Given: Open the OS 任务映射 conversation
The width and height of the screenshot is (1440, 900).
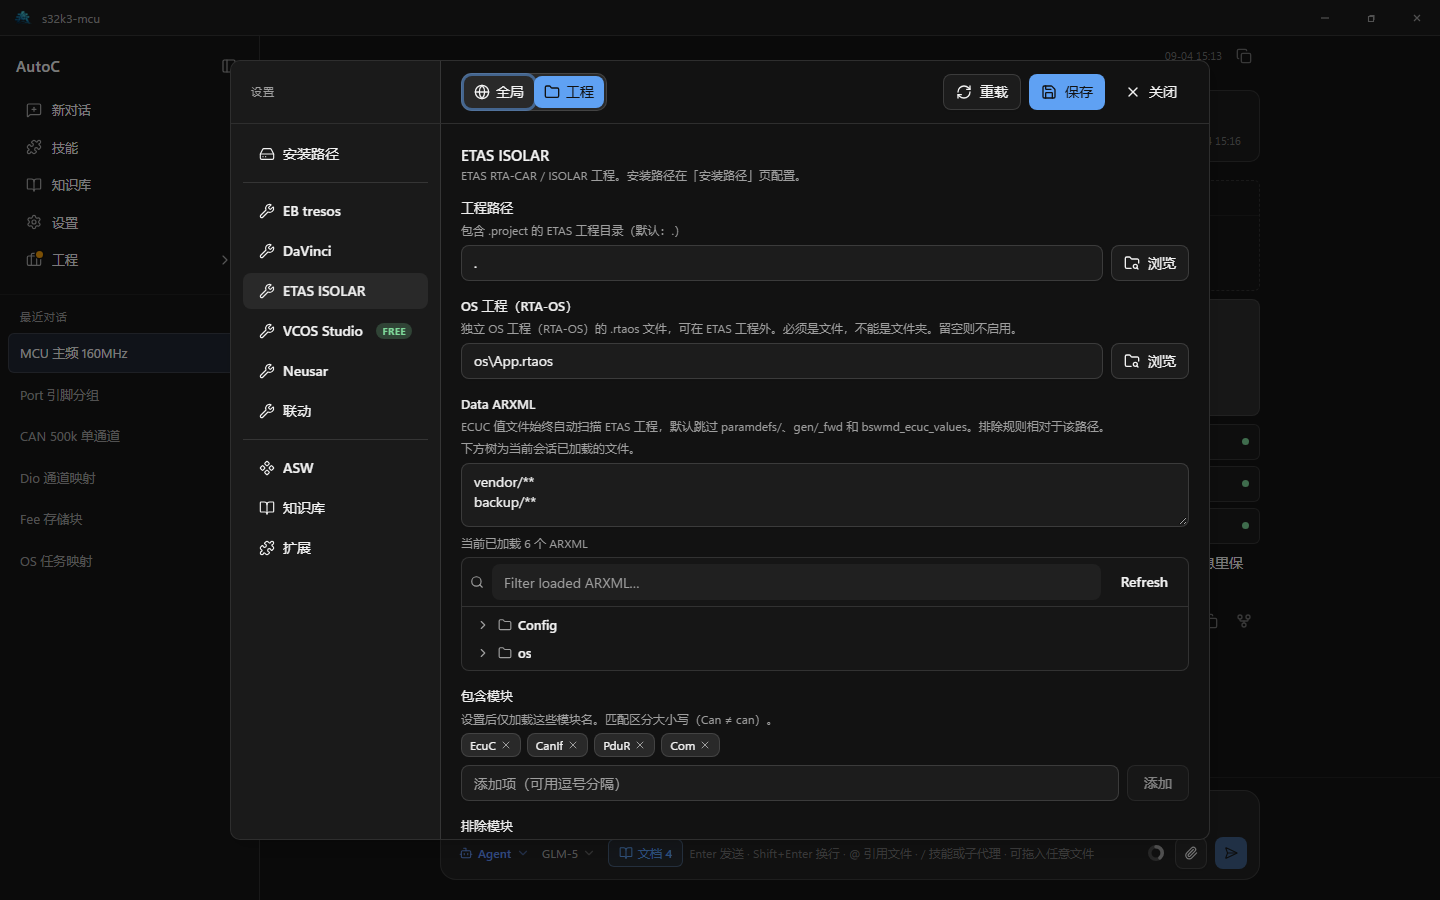Looking at the screenshot, I should pos(120,561).
